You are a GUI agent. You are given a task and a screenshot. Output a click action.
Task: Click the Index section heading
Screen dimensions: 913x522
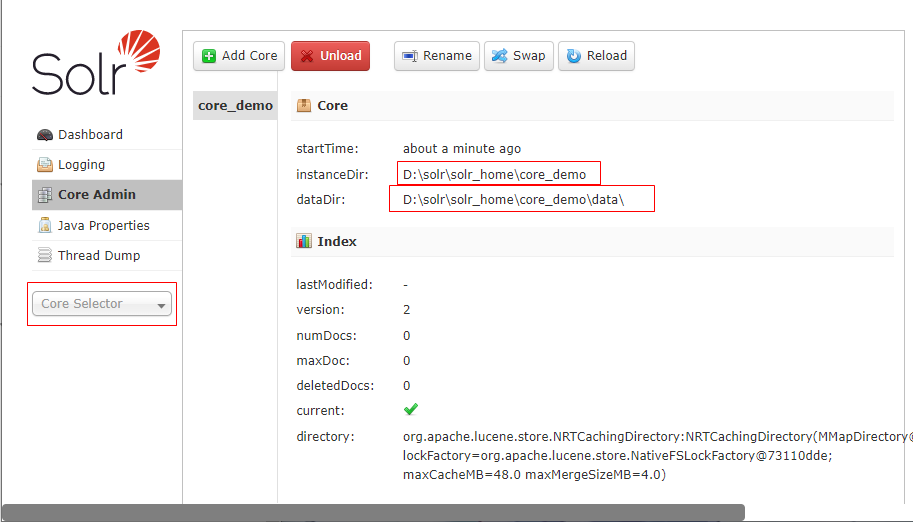(x=337, y=241)
